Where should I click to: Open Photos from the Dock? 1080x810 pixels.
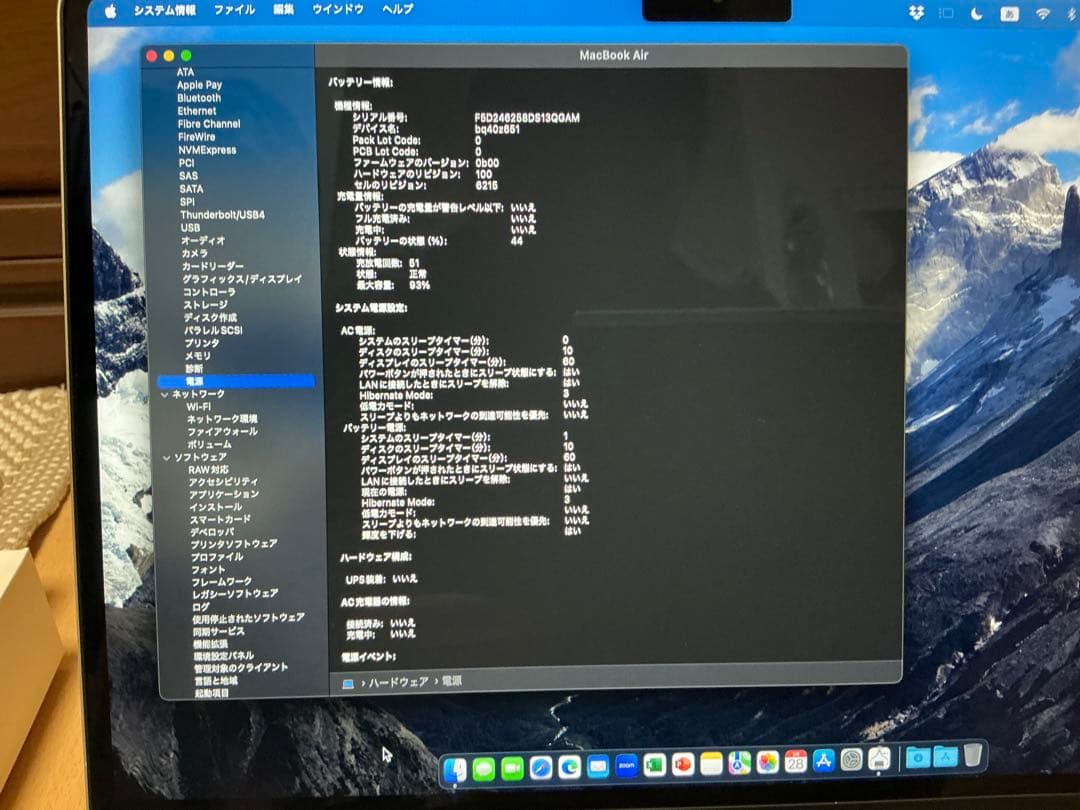767,762
